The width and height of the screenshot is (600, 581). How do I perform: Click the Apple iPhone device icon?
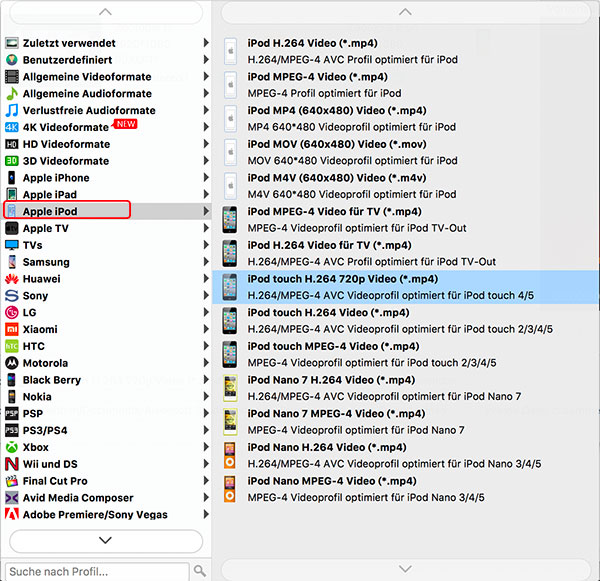[x=12, y=178]
